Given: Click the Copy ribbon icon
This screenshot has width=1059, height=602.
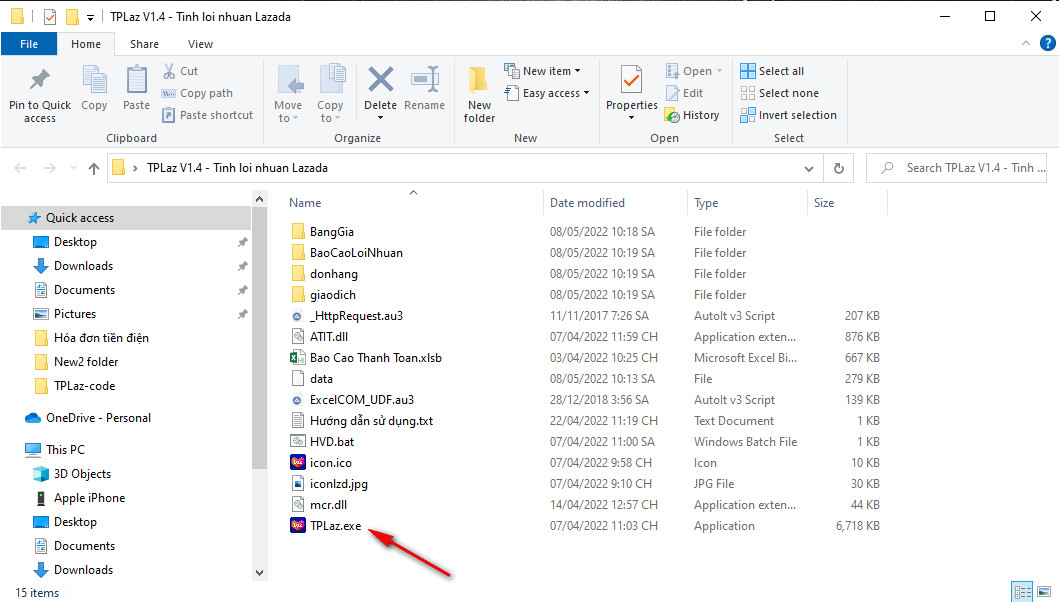Looking at the screenshot, I should [94, 89].
